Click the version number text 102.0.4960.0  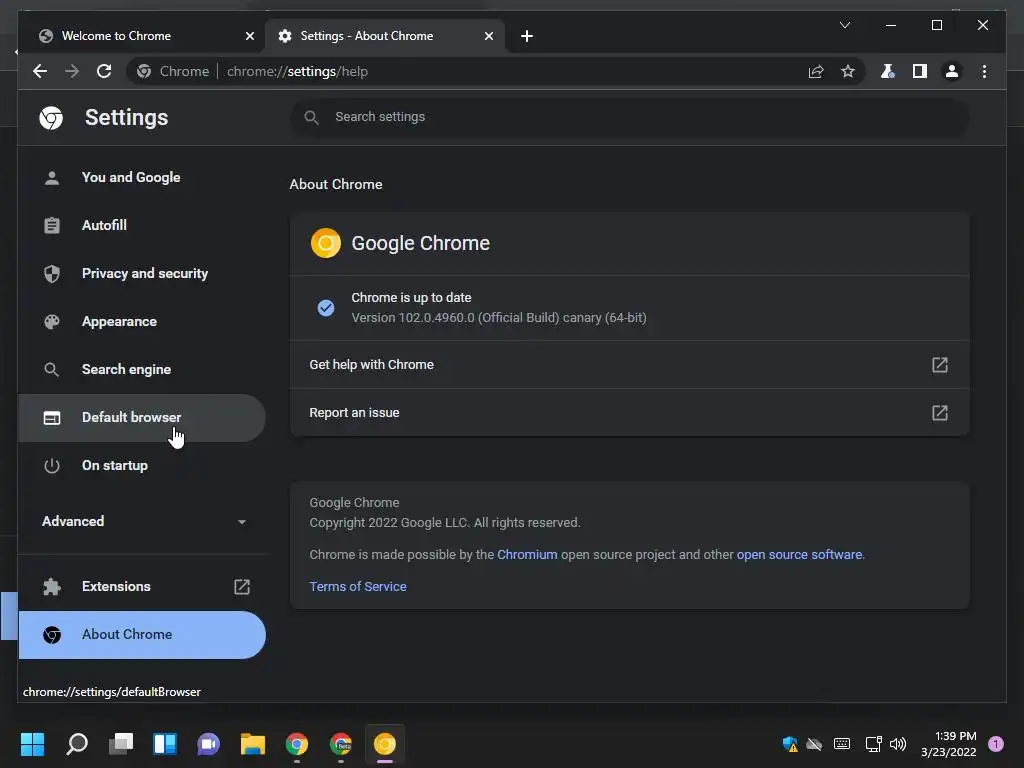(436, 318)
